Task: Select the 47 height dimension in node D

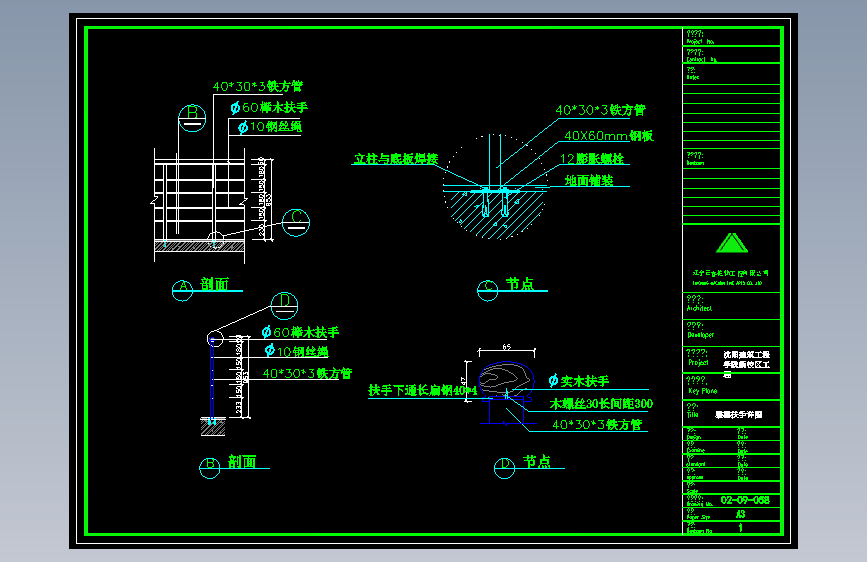Action: pos(464,381)
